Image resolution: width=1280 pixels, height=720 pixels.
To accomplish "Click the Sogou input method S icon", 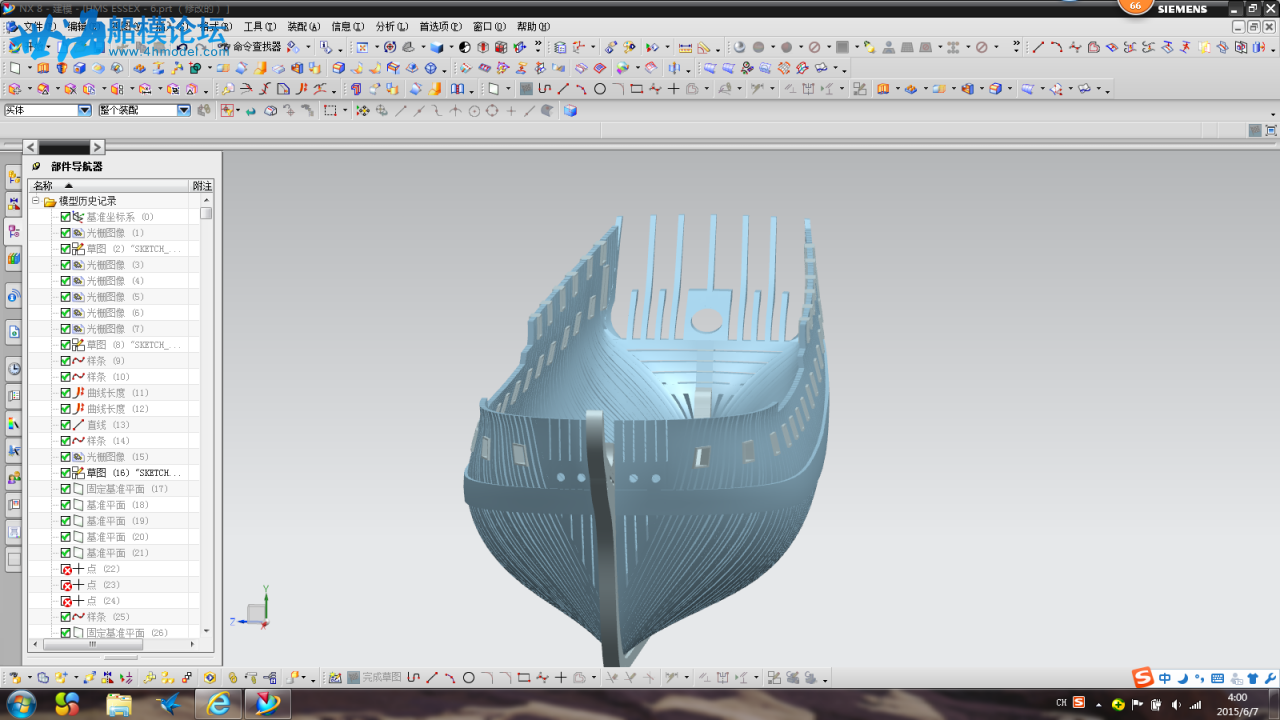I will click(x=1143, y=678).
